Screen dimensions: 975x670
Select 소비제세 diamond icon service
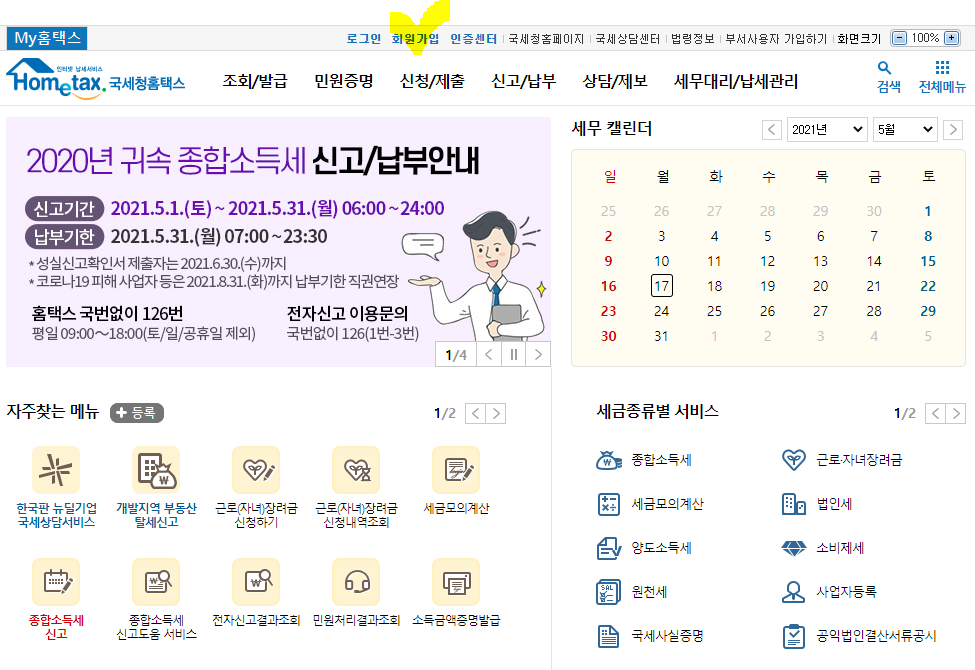(x=822, y=548)
